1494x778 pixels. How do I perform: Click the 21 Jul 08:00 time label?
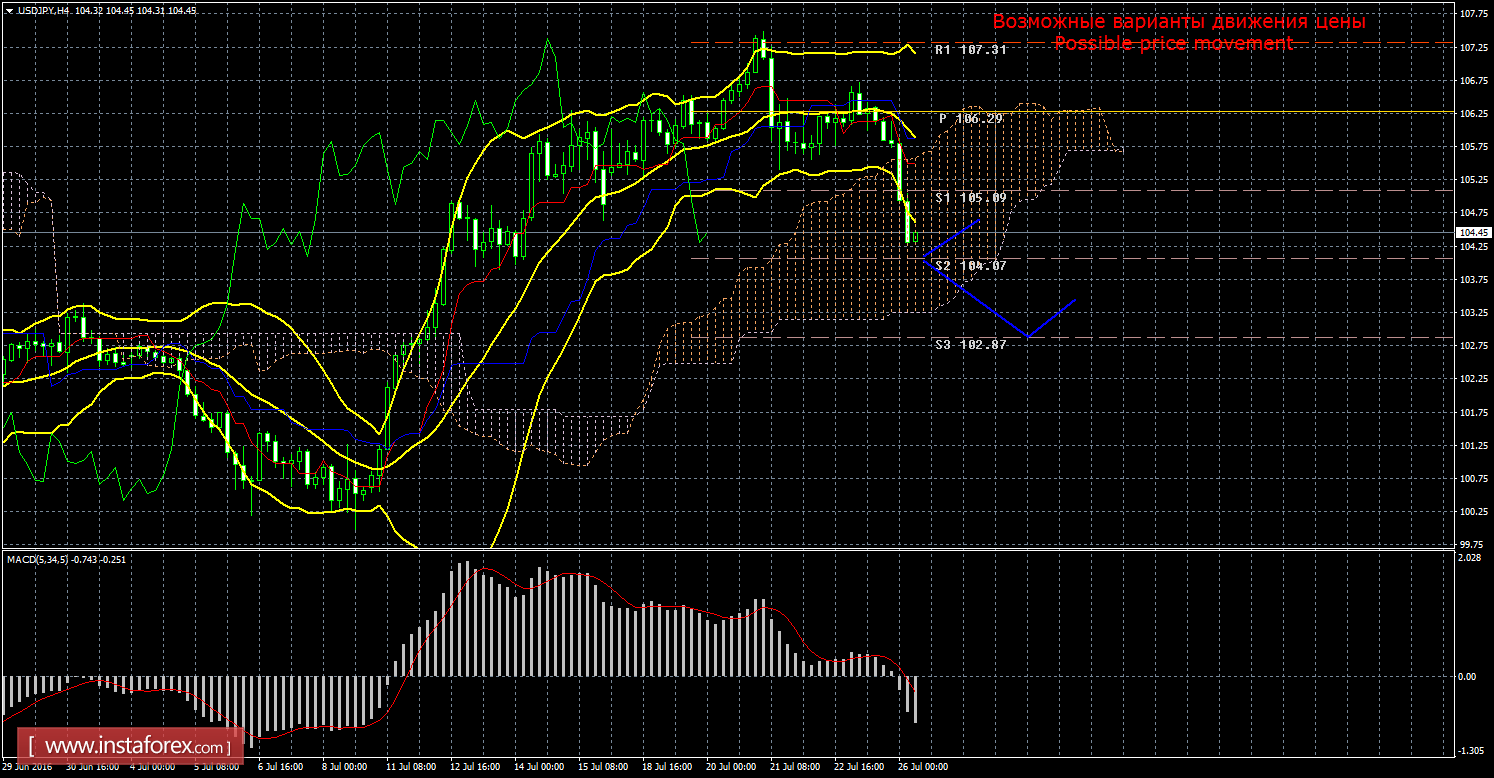(x=794, y=768)
